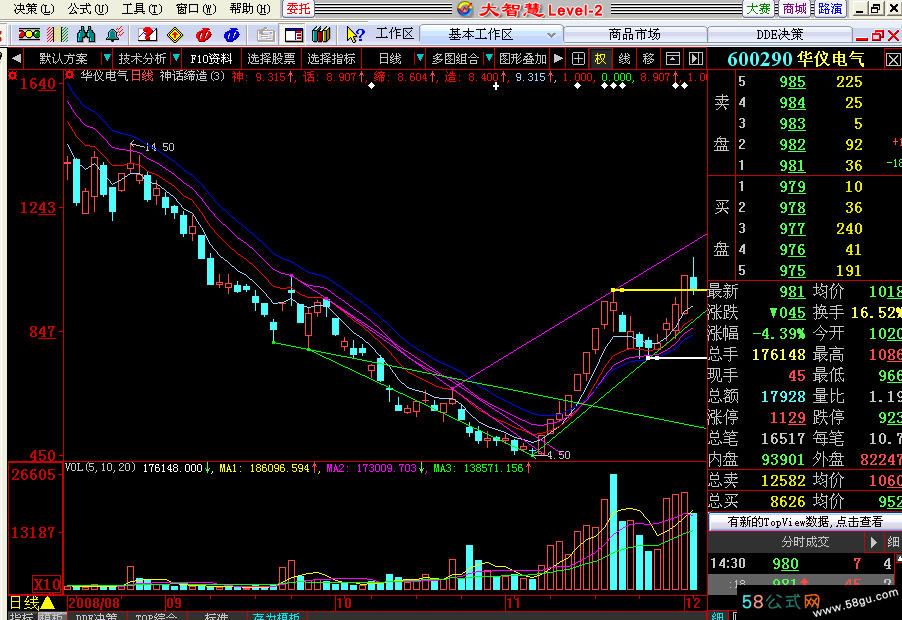Switch to the 商品市场 tab

[635, 35]
